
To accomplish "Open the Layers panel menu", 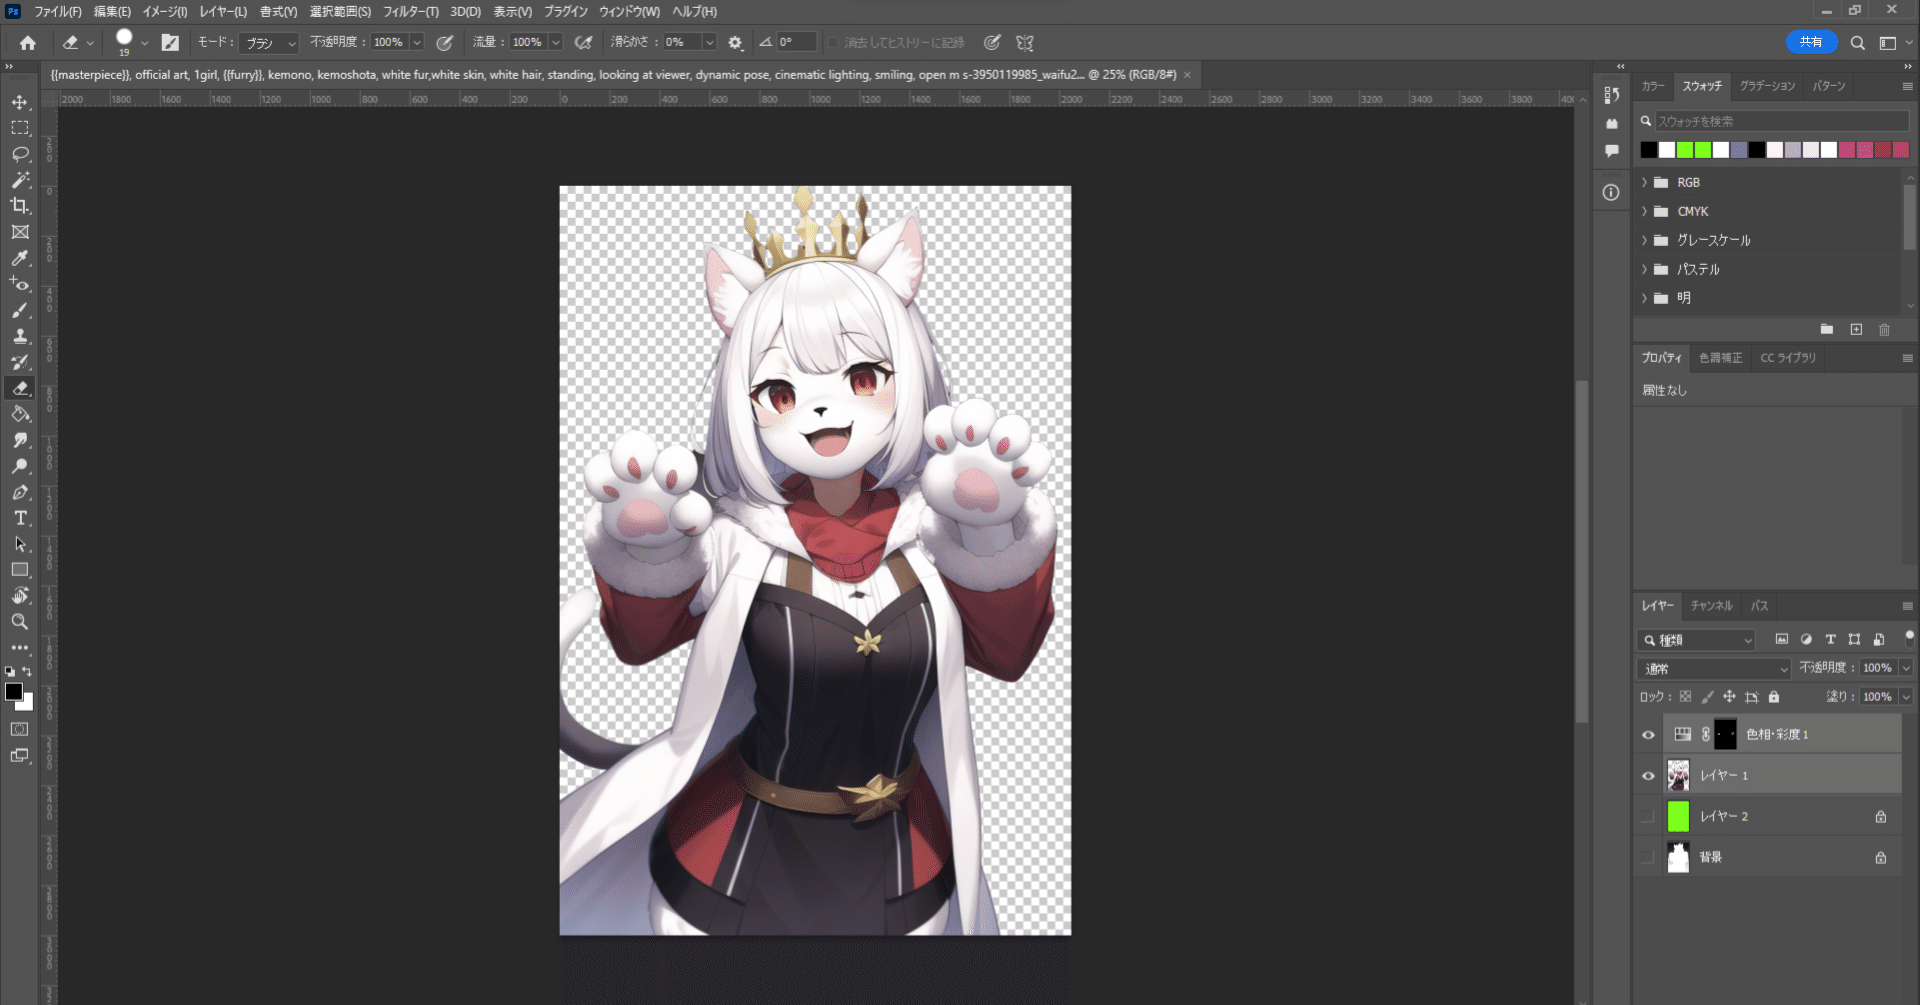I will point(1907,606).
